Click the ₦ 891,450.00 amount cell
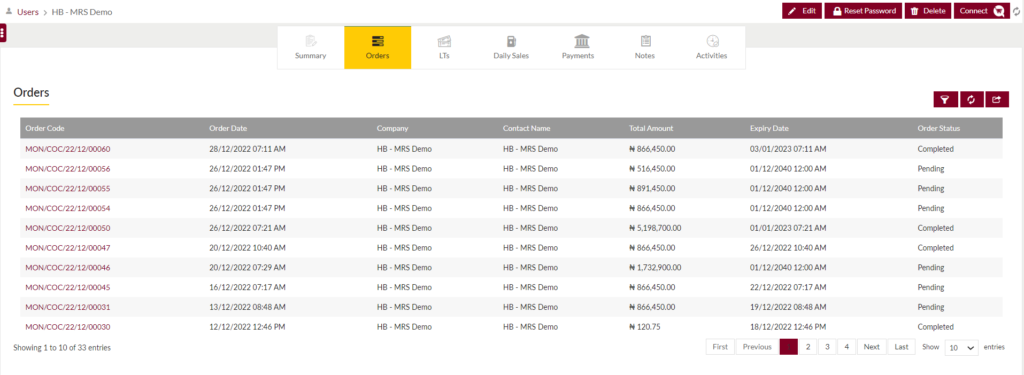Image resolution: width=1024 pixels, height=375 pixels. (x=652, y=188)
